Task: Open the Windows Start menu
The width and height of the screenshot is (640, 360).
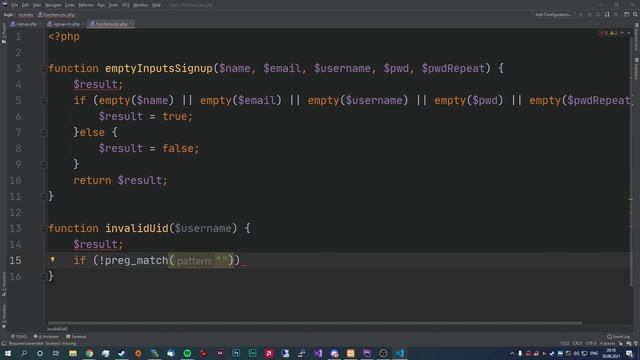Action: point(8,353)
